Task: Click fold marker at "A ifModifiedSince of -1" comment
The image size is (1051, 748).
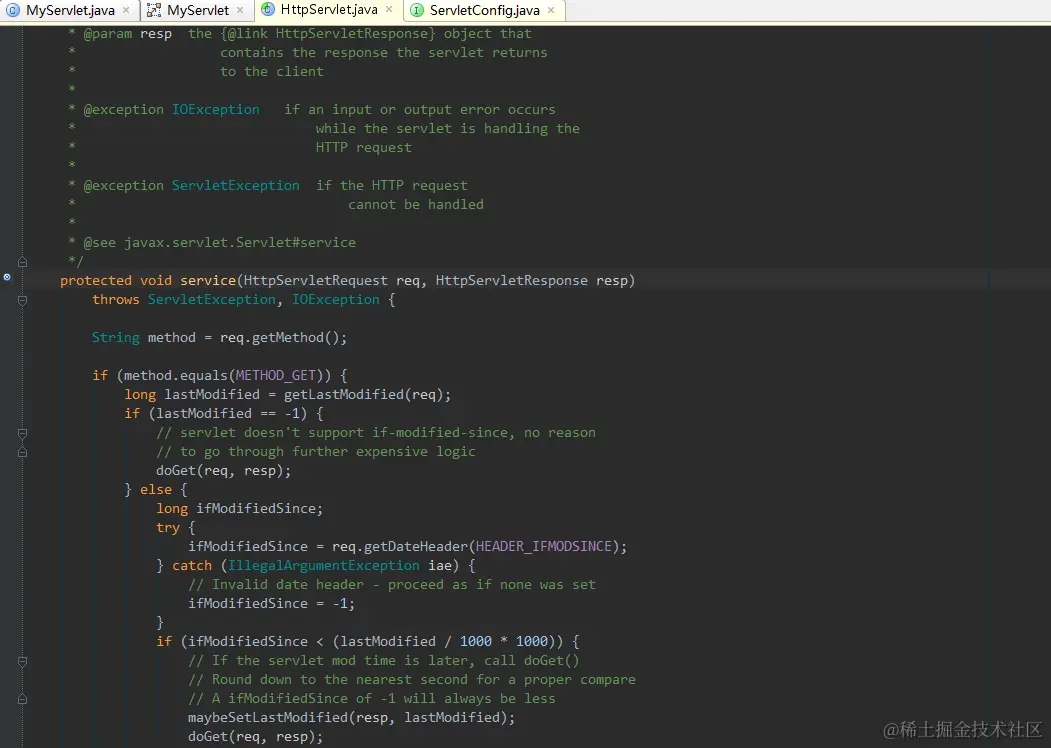Action: pyautogui.click(x=22, y=698)
